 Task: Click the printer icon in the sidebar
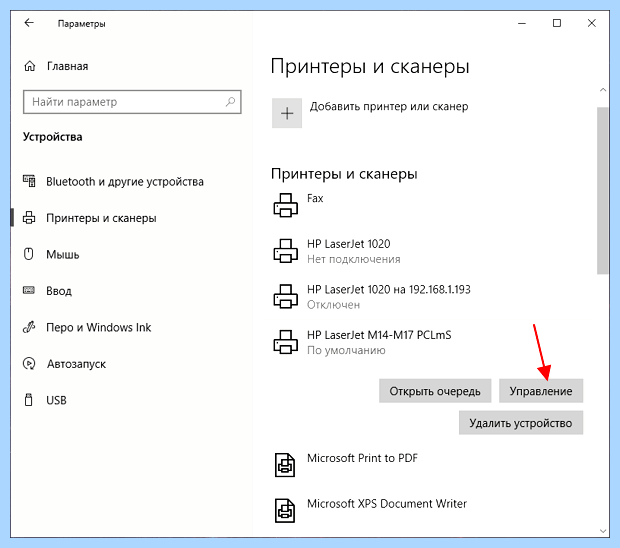[x=29, y=217]
